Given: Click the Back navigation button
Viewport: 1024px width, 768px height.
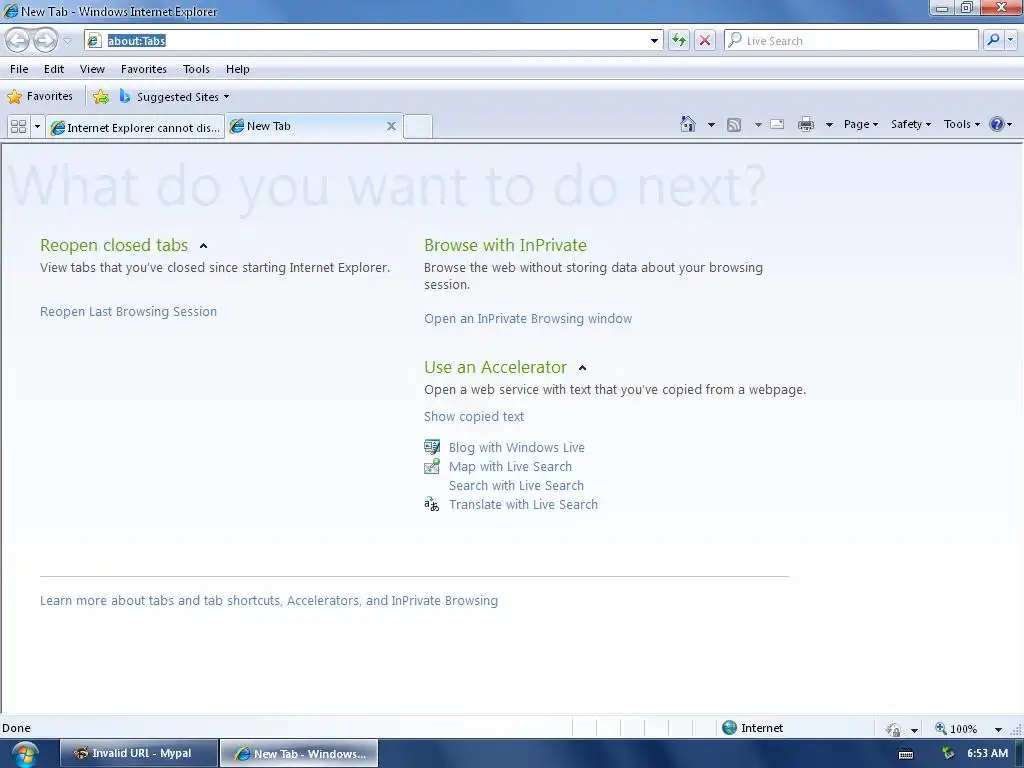Looking at the screenshot, I should pyautogui.click(x=18, y=40).
